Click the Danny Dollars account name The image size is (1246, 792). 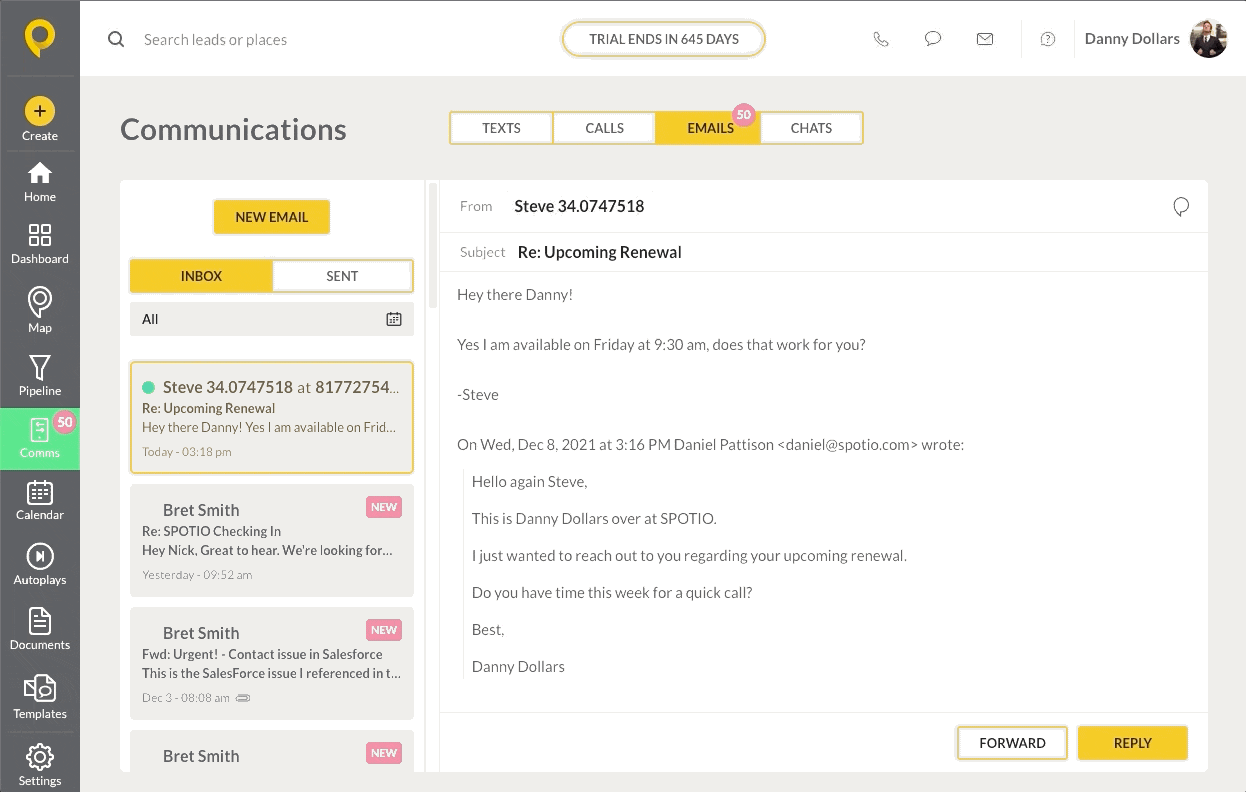1132,39
